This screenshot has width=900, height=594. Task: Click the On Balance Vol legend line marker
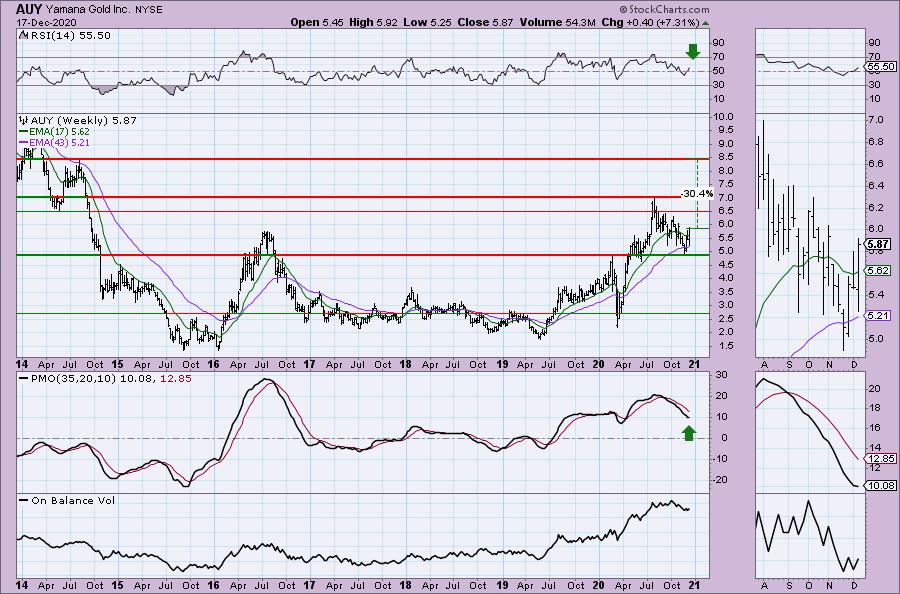(x=24, y=500)
